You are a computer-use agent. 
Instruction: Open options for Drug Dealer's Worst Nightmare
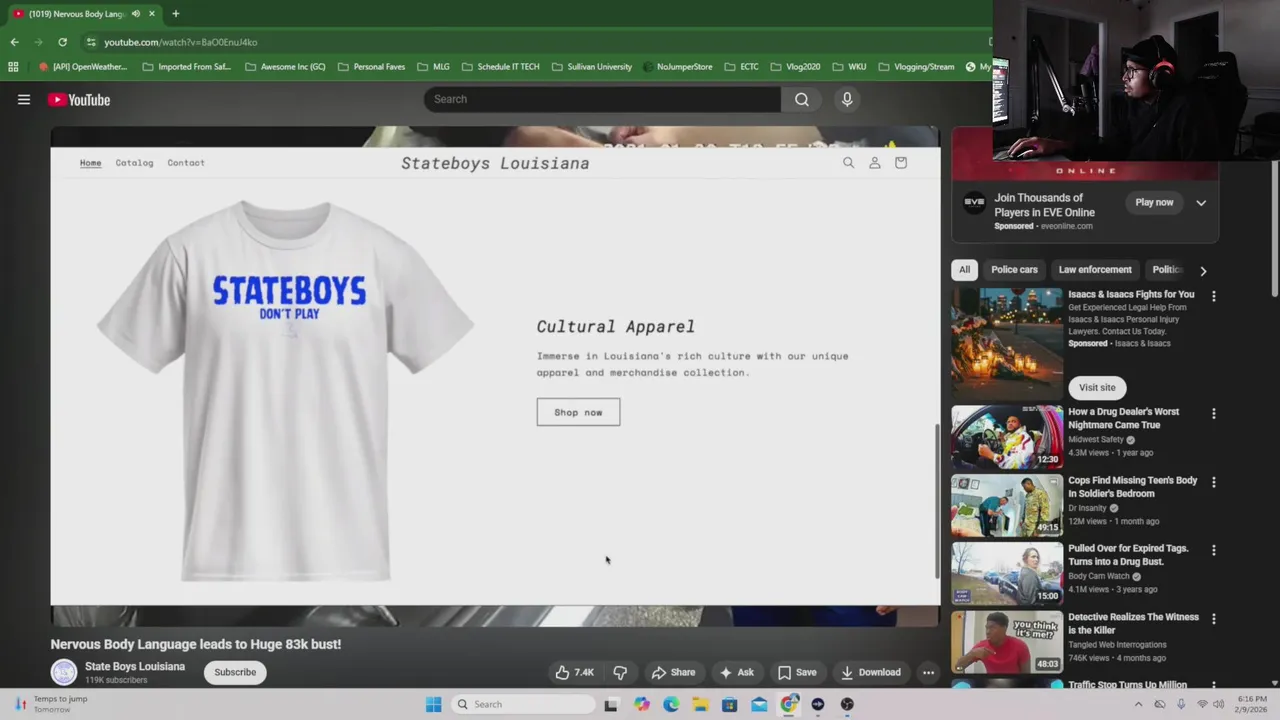click(1213, 413)
